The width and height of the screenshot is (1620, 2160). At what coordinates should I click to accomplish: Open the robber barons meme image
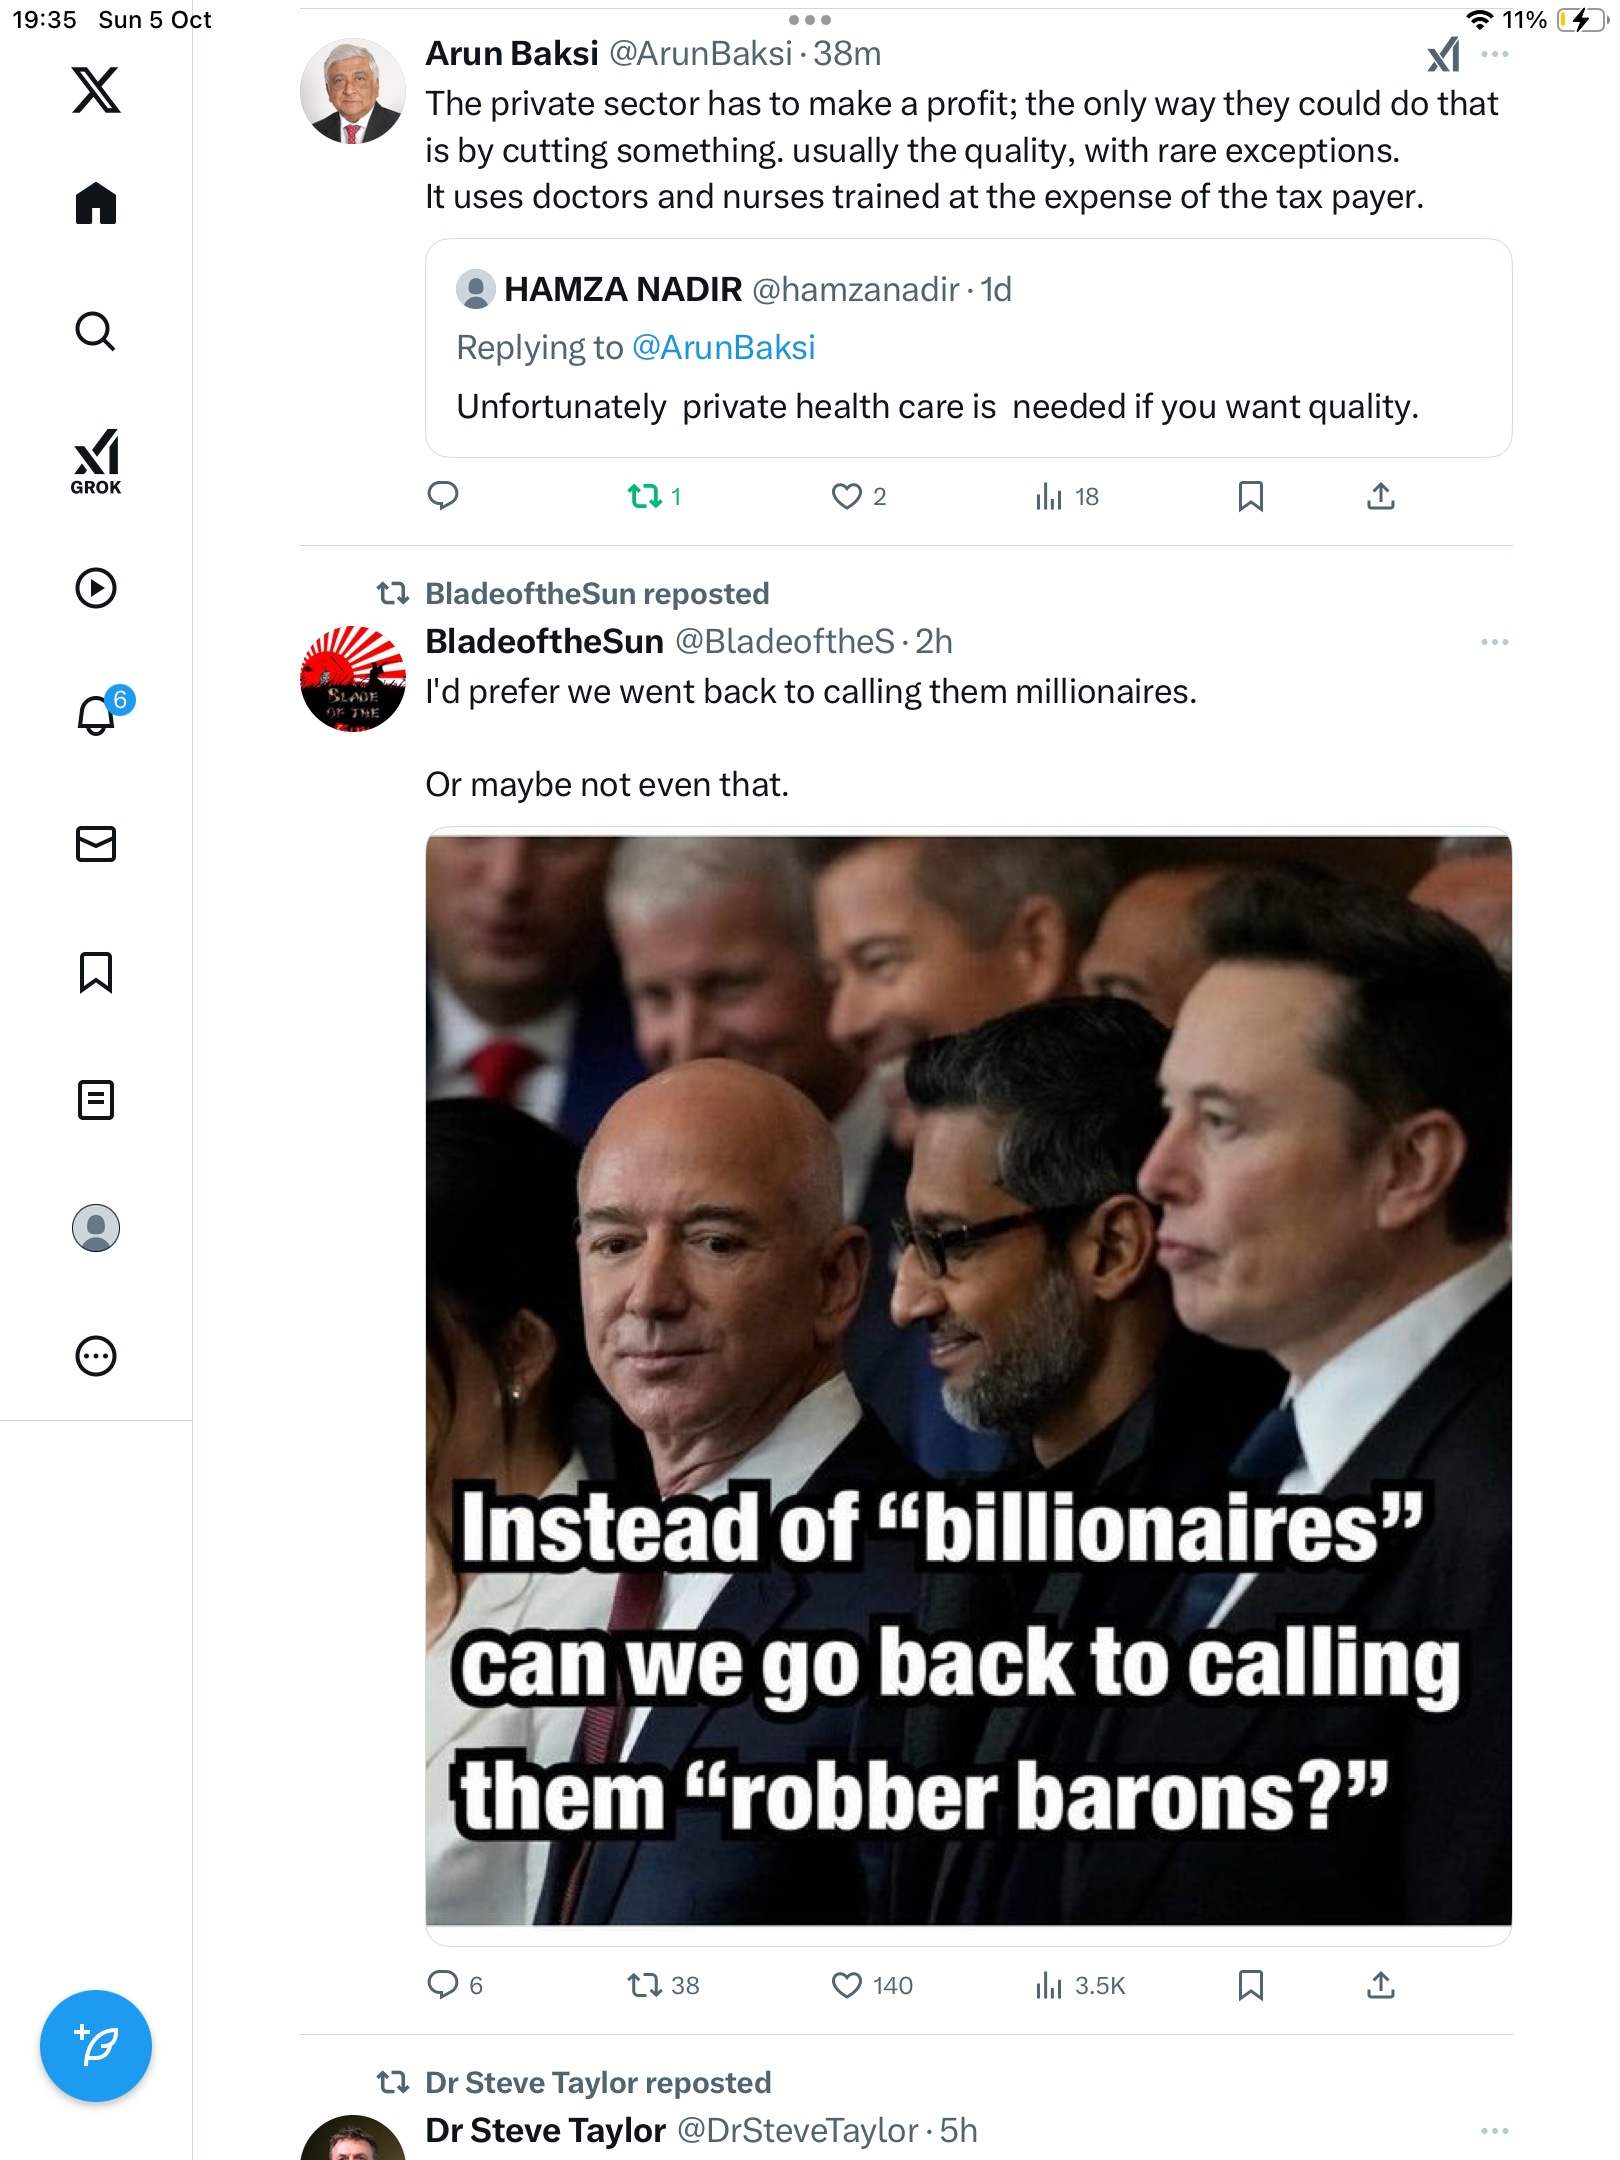click(968, 1380)
